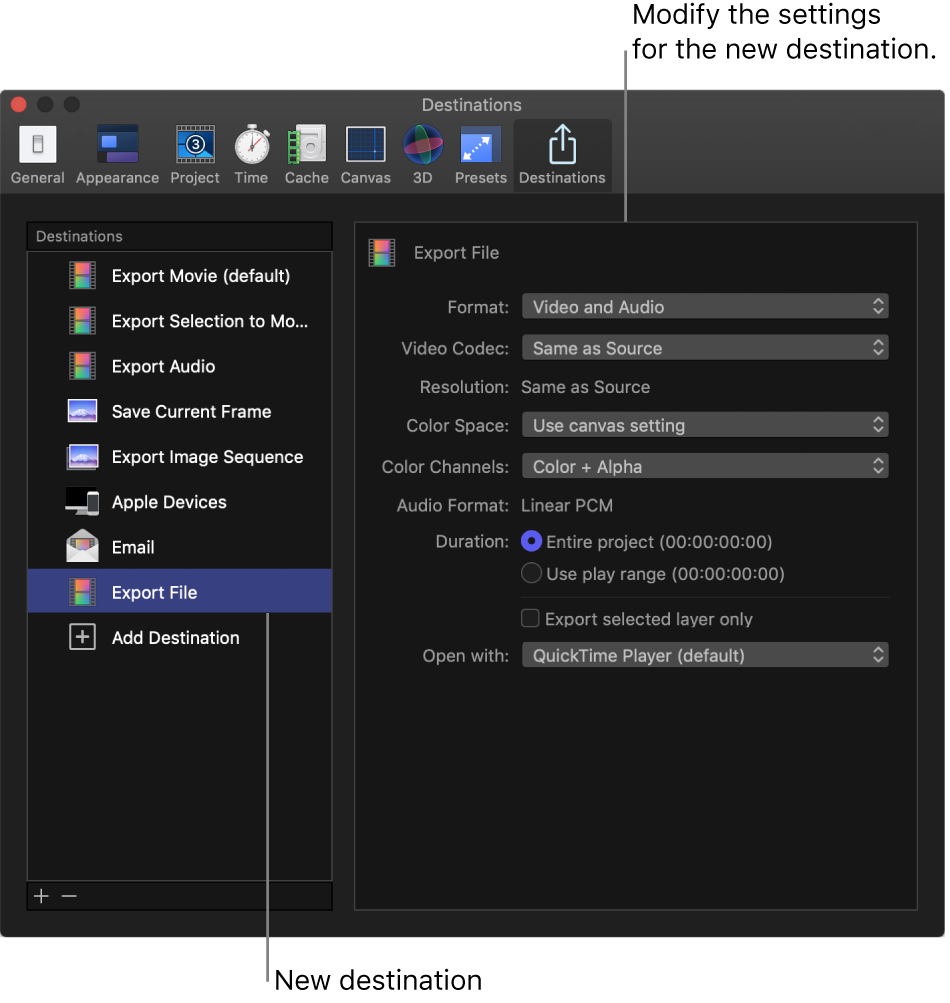Enable Export selected layer only checkbox
This screenshot has height=1003, width=950.
tap(531, 619)
